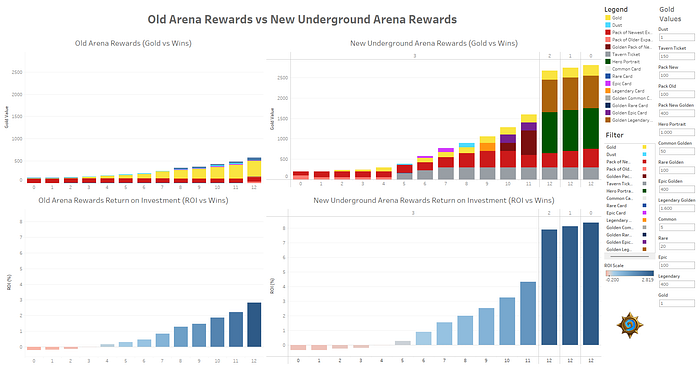Click dark red Golden Pack segment of 11-wins bar
This screenshot has height=368, width=700.
click(x=528, y=143)
